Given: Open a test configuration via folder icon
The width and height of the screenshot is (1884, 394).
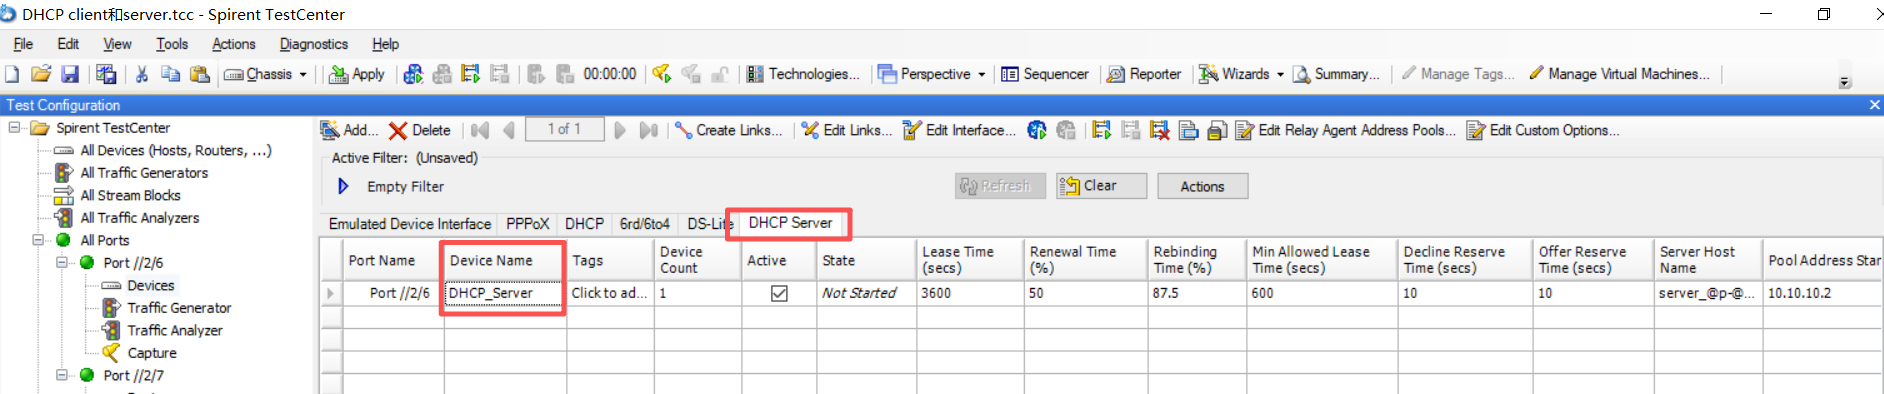Looking at the screenshot, I should point(41,74).
